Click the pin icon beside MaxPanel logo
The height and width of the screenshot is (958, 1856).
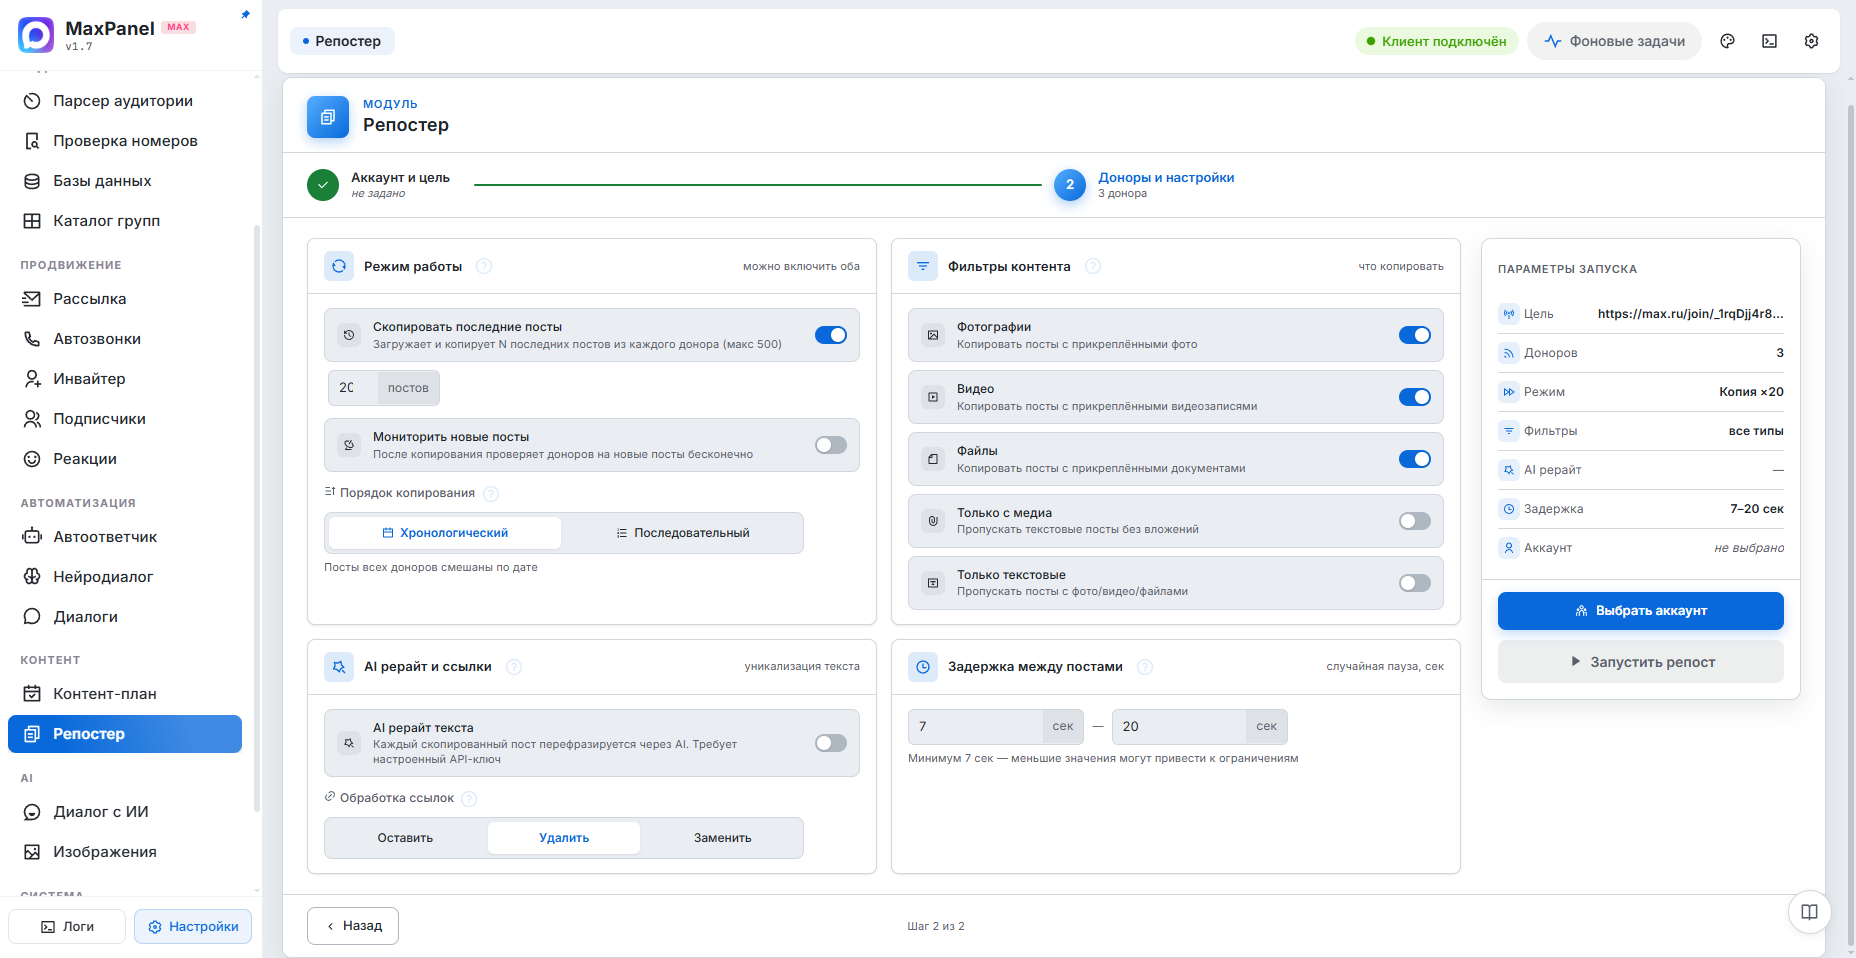click(245, 14)
